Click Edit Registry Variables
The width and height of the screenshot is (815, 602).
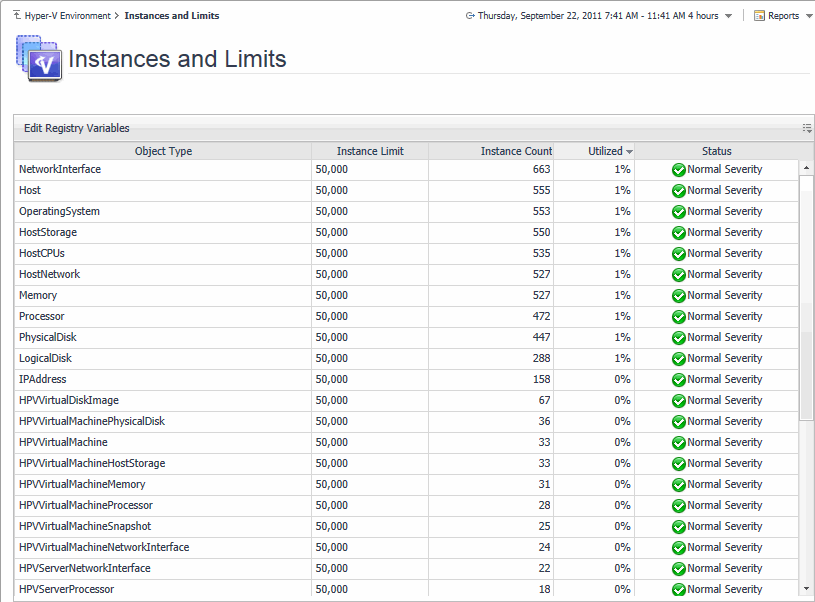[76, 128]
